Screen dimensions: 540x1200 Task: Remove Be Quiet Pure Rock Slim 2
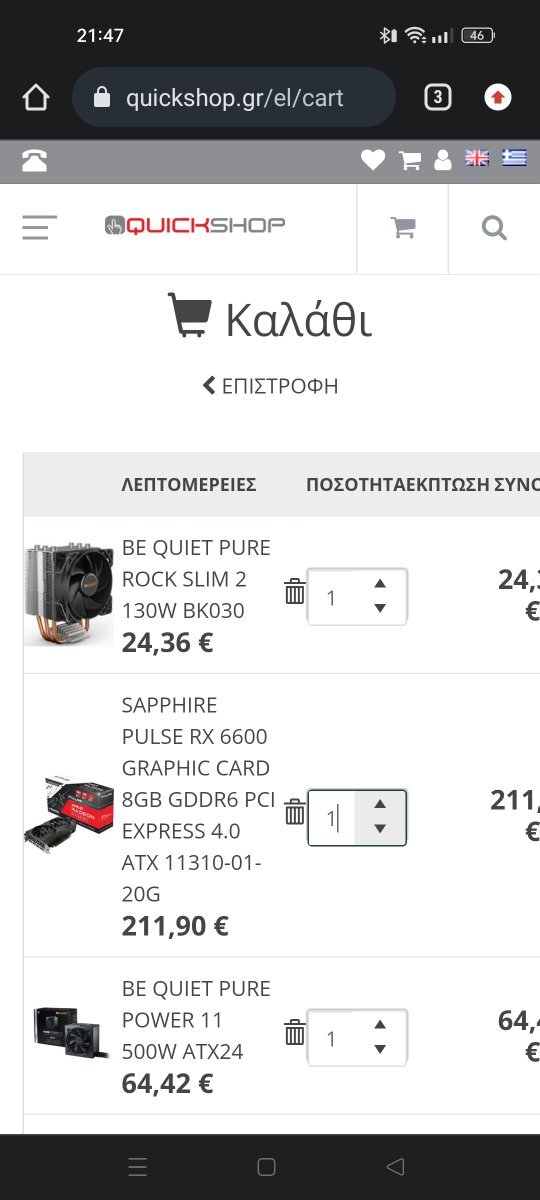(294, 591)
